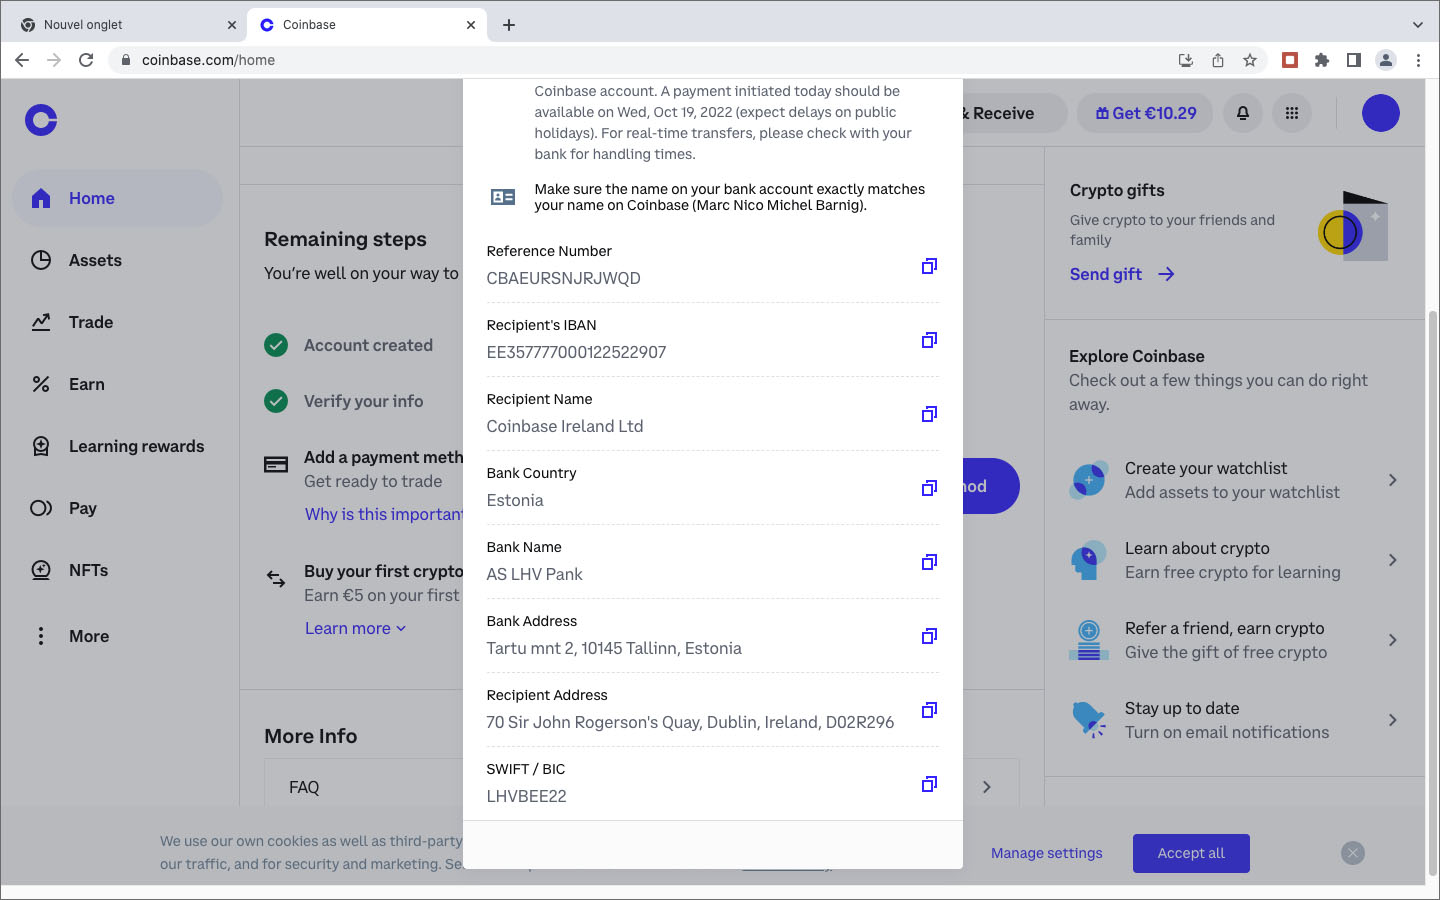Copy the Bank Address field
This screenshot has width=1440, height=900.
(929, 636)
